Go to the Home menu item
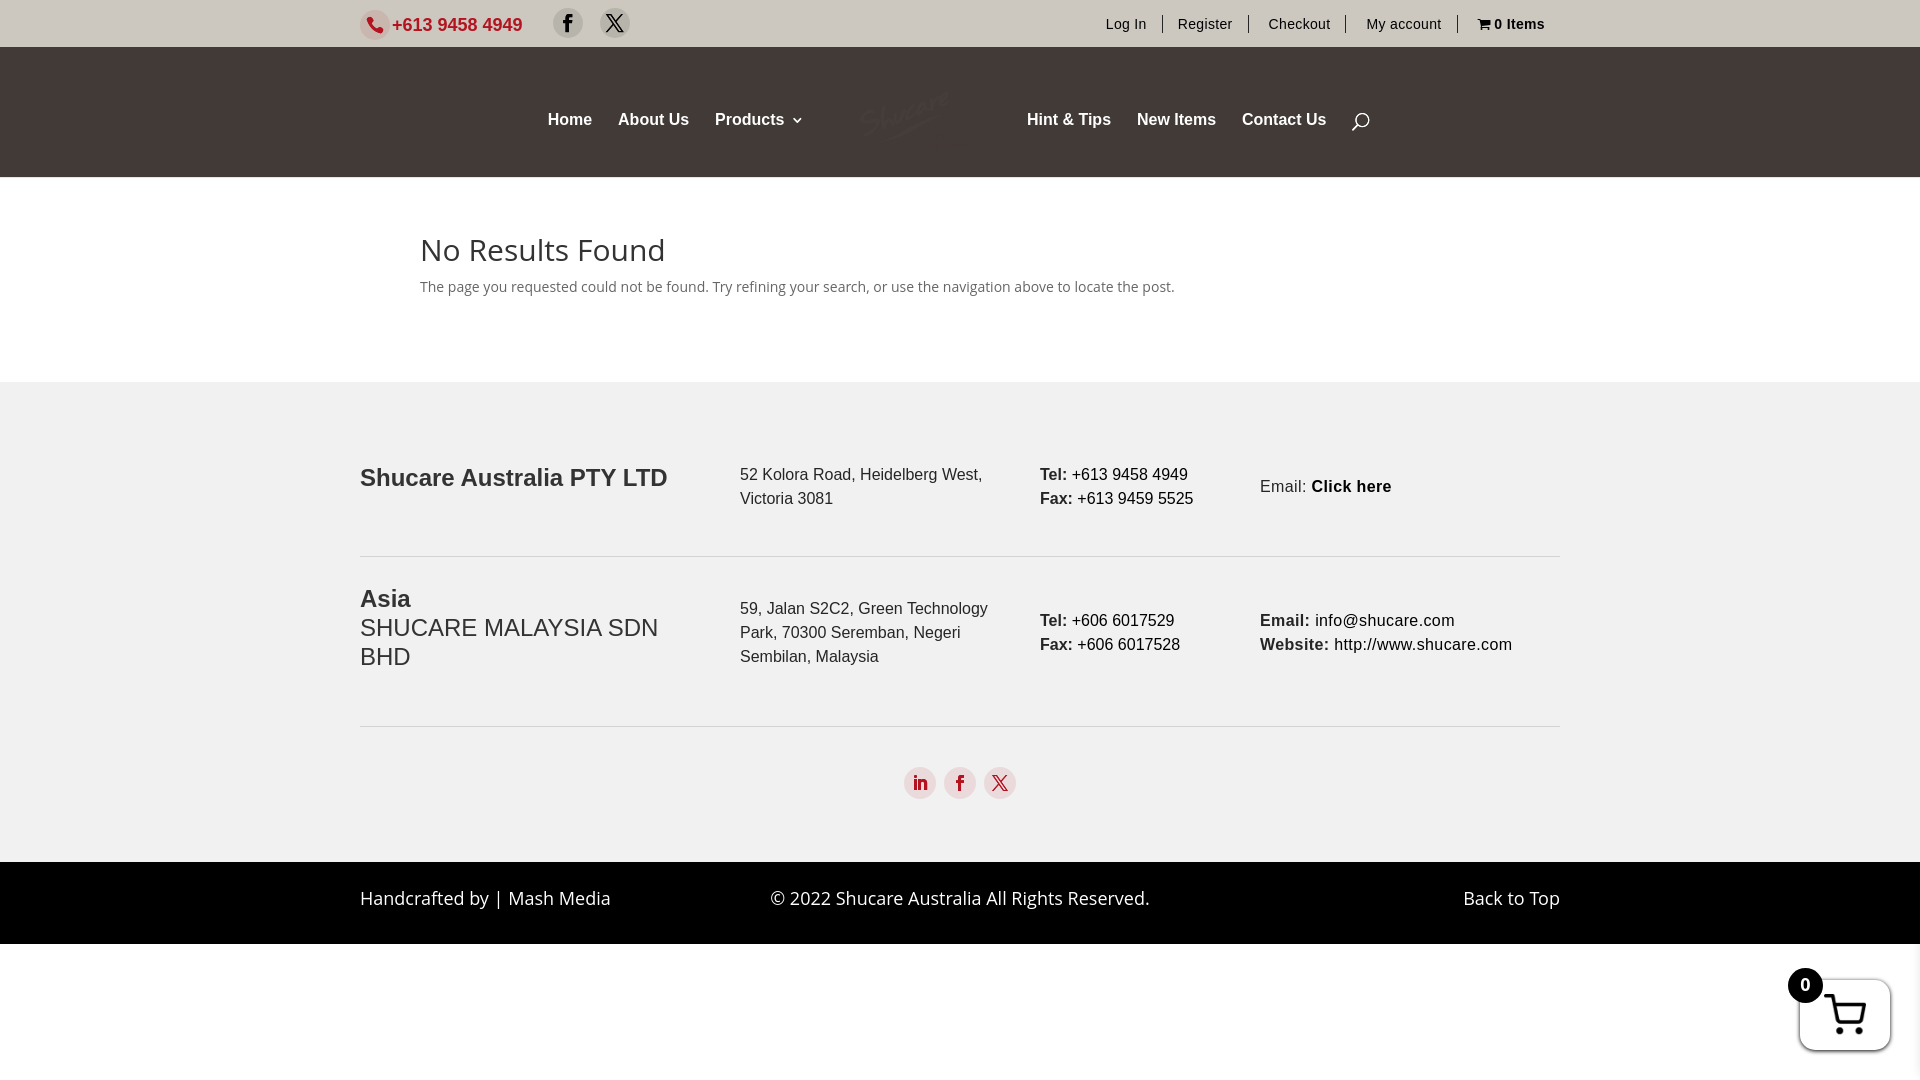 coord(570,119)
